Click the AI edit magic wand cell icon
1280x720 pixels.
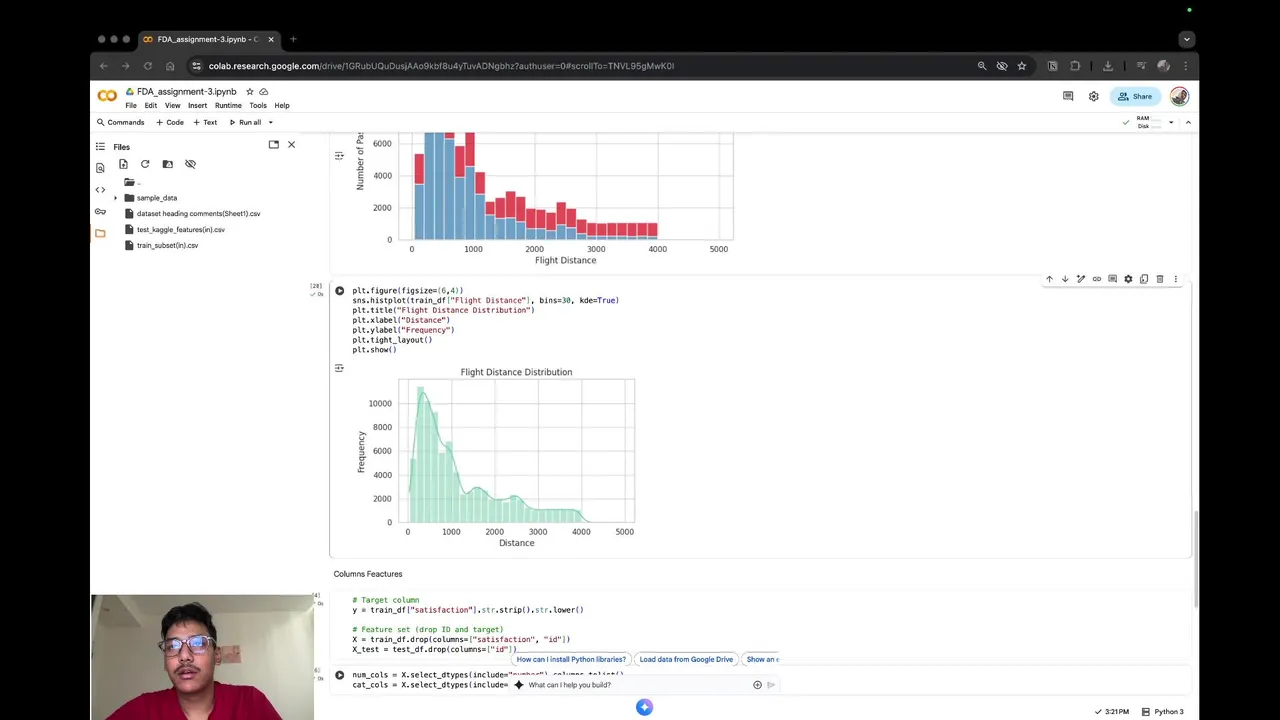pyautogui.click(x=1081, y=279)
